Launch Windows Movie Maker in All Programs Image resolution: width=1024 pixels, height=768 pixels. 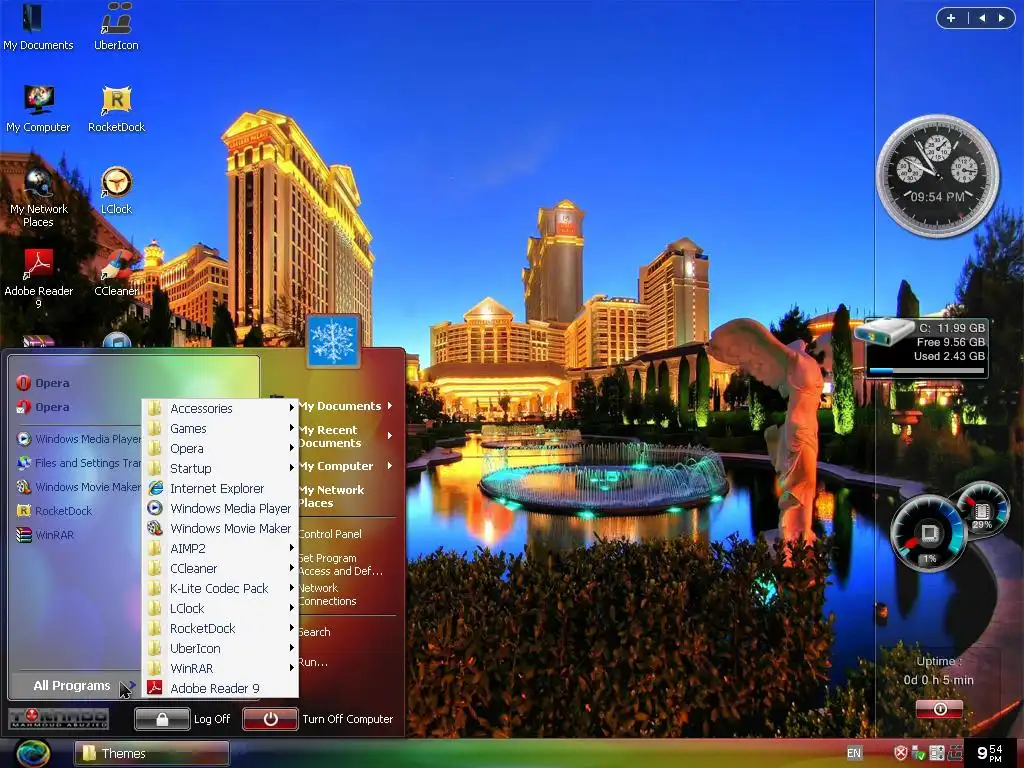220,528
